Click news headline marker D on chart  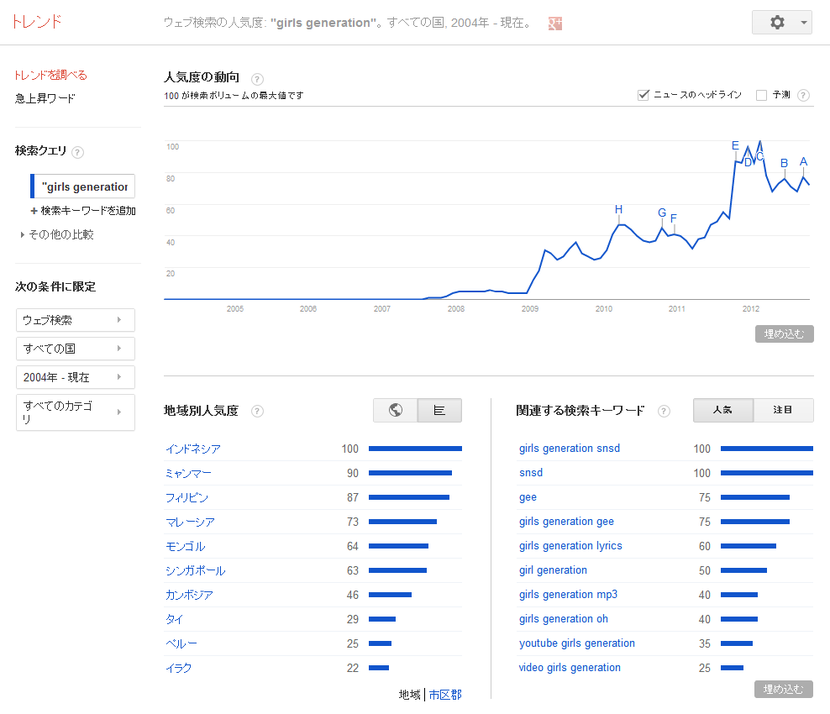point(748,162)
